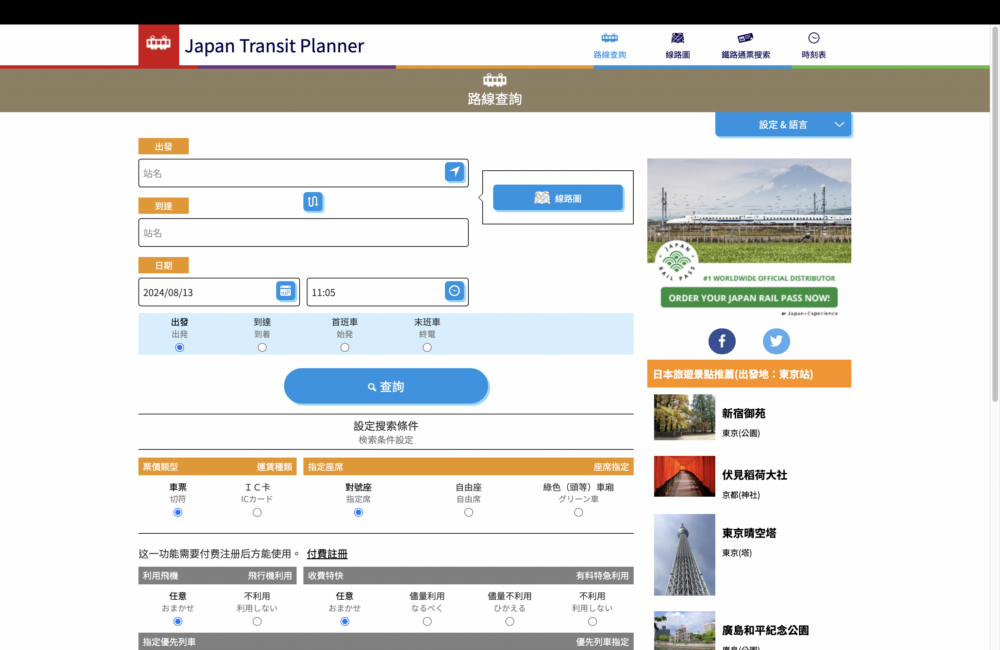The image size is (1000, 650).
Task: Open Twitter share icon
Action: coord(776,341)
